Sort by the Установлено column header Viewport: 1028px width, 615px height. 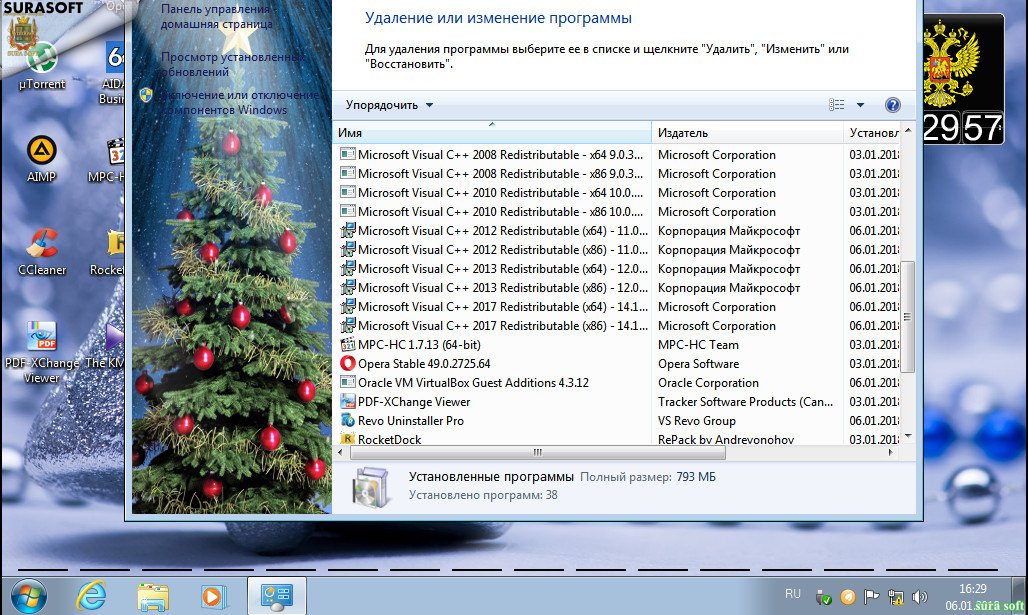click(x=873, y=132)
